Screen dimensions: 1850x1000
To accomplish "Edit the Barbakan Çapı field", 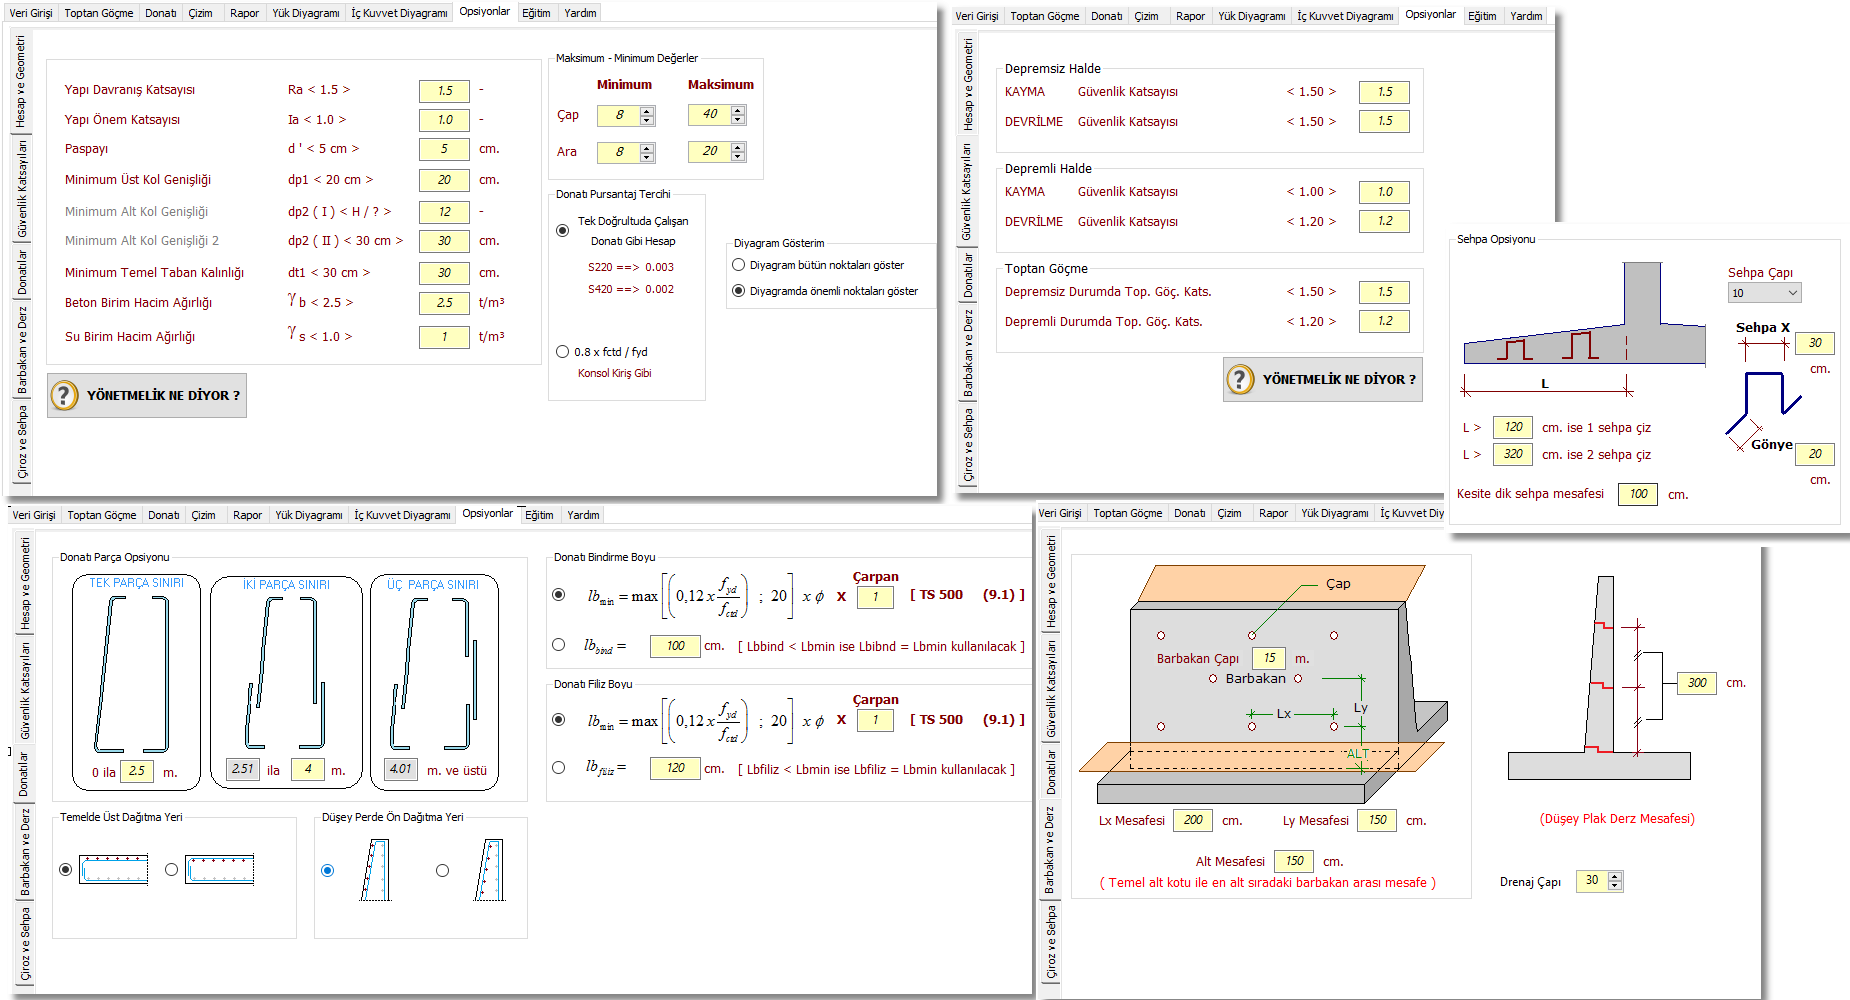I will 1269,658.
